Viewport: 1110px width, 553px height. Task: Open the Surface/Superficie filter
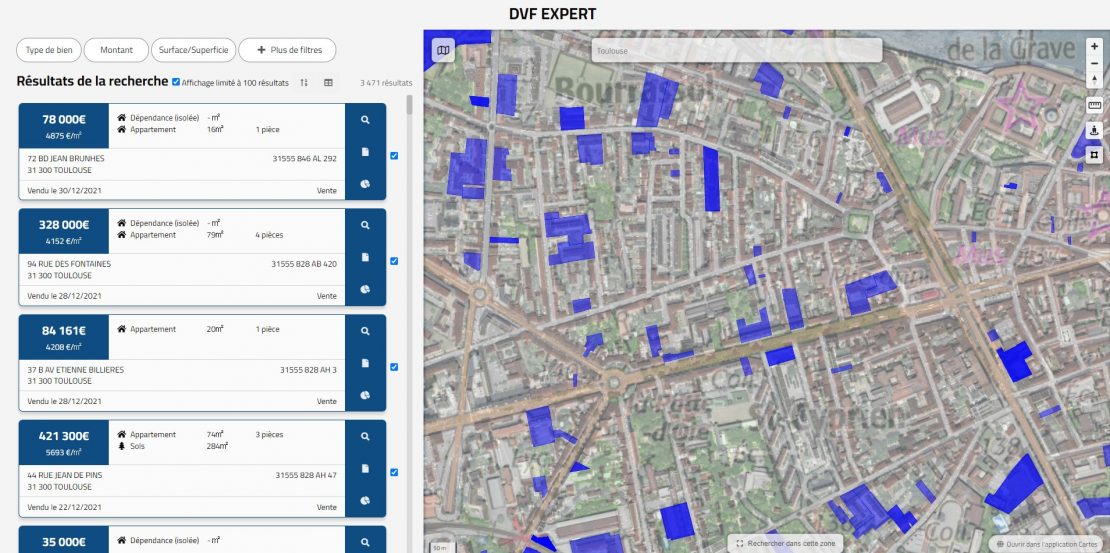[x=193, y=50]
